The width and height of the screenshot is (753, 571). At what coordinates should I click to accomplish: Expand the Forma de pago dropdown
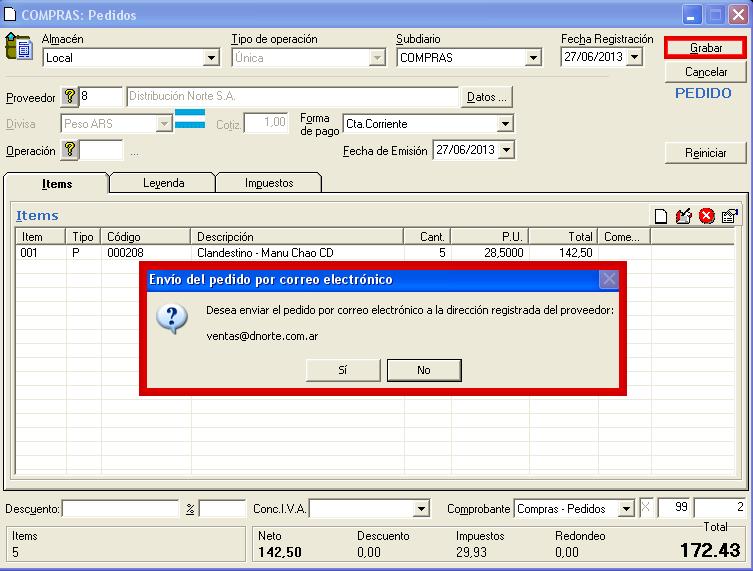pos(505,124)
